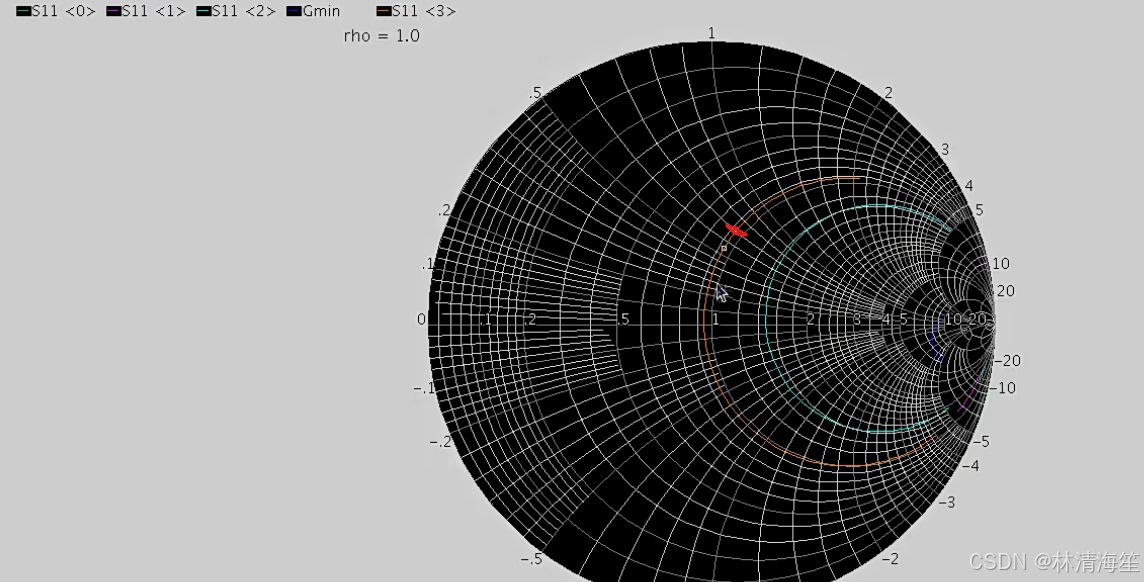
Task: Click the -20 reactance rim label
Action: pyautogui.click(x=1008, y=361)
